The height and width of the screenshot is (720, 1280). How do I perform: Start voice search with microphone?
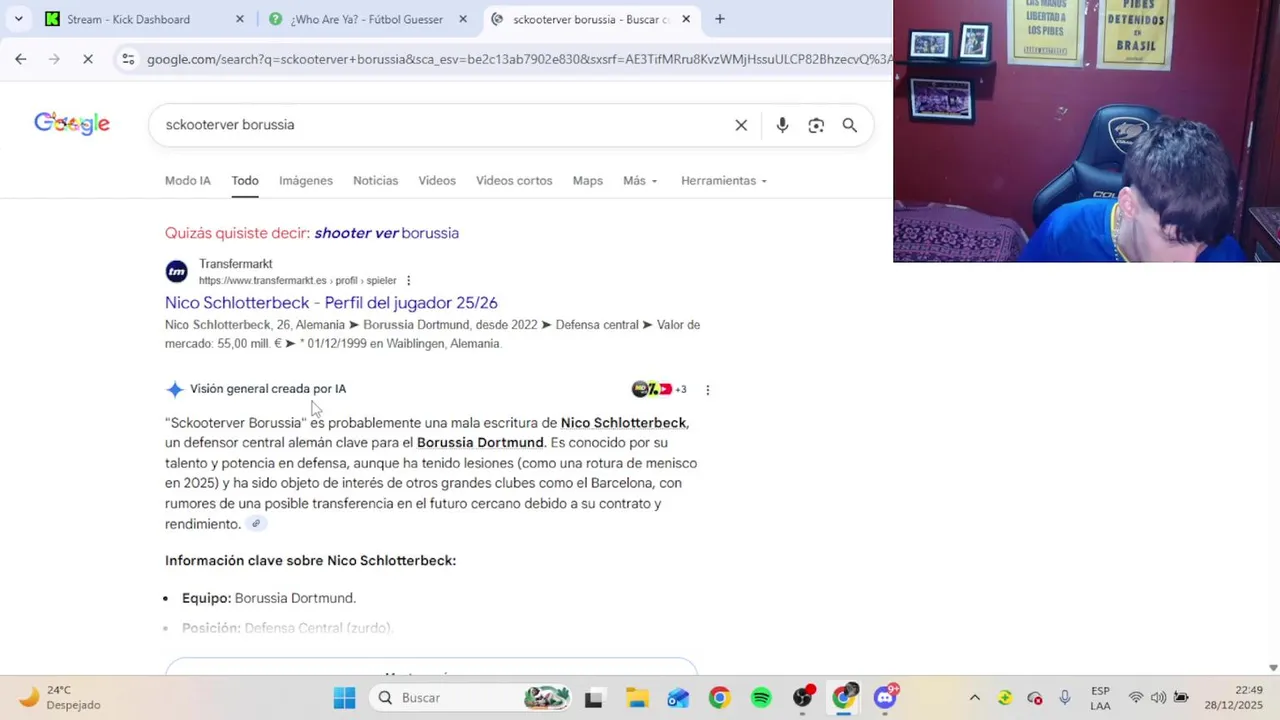tap(782, 125)
